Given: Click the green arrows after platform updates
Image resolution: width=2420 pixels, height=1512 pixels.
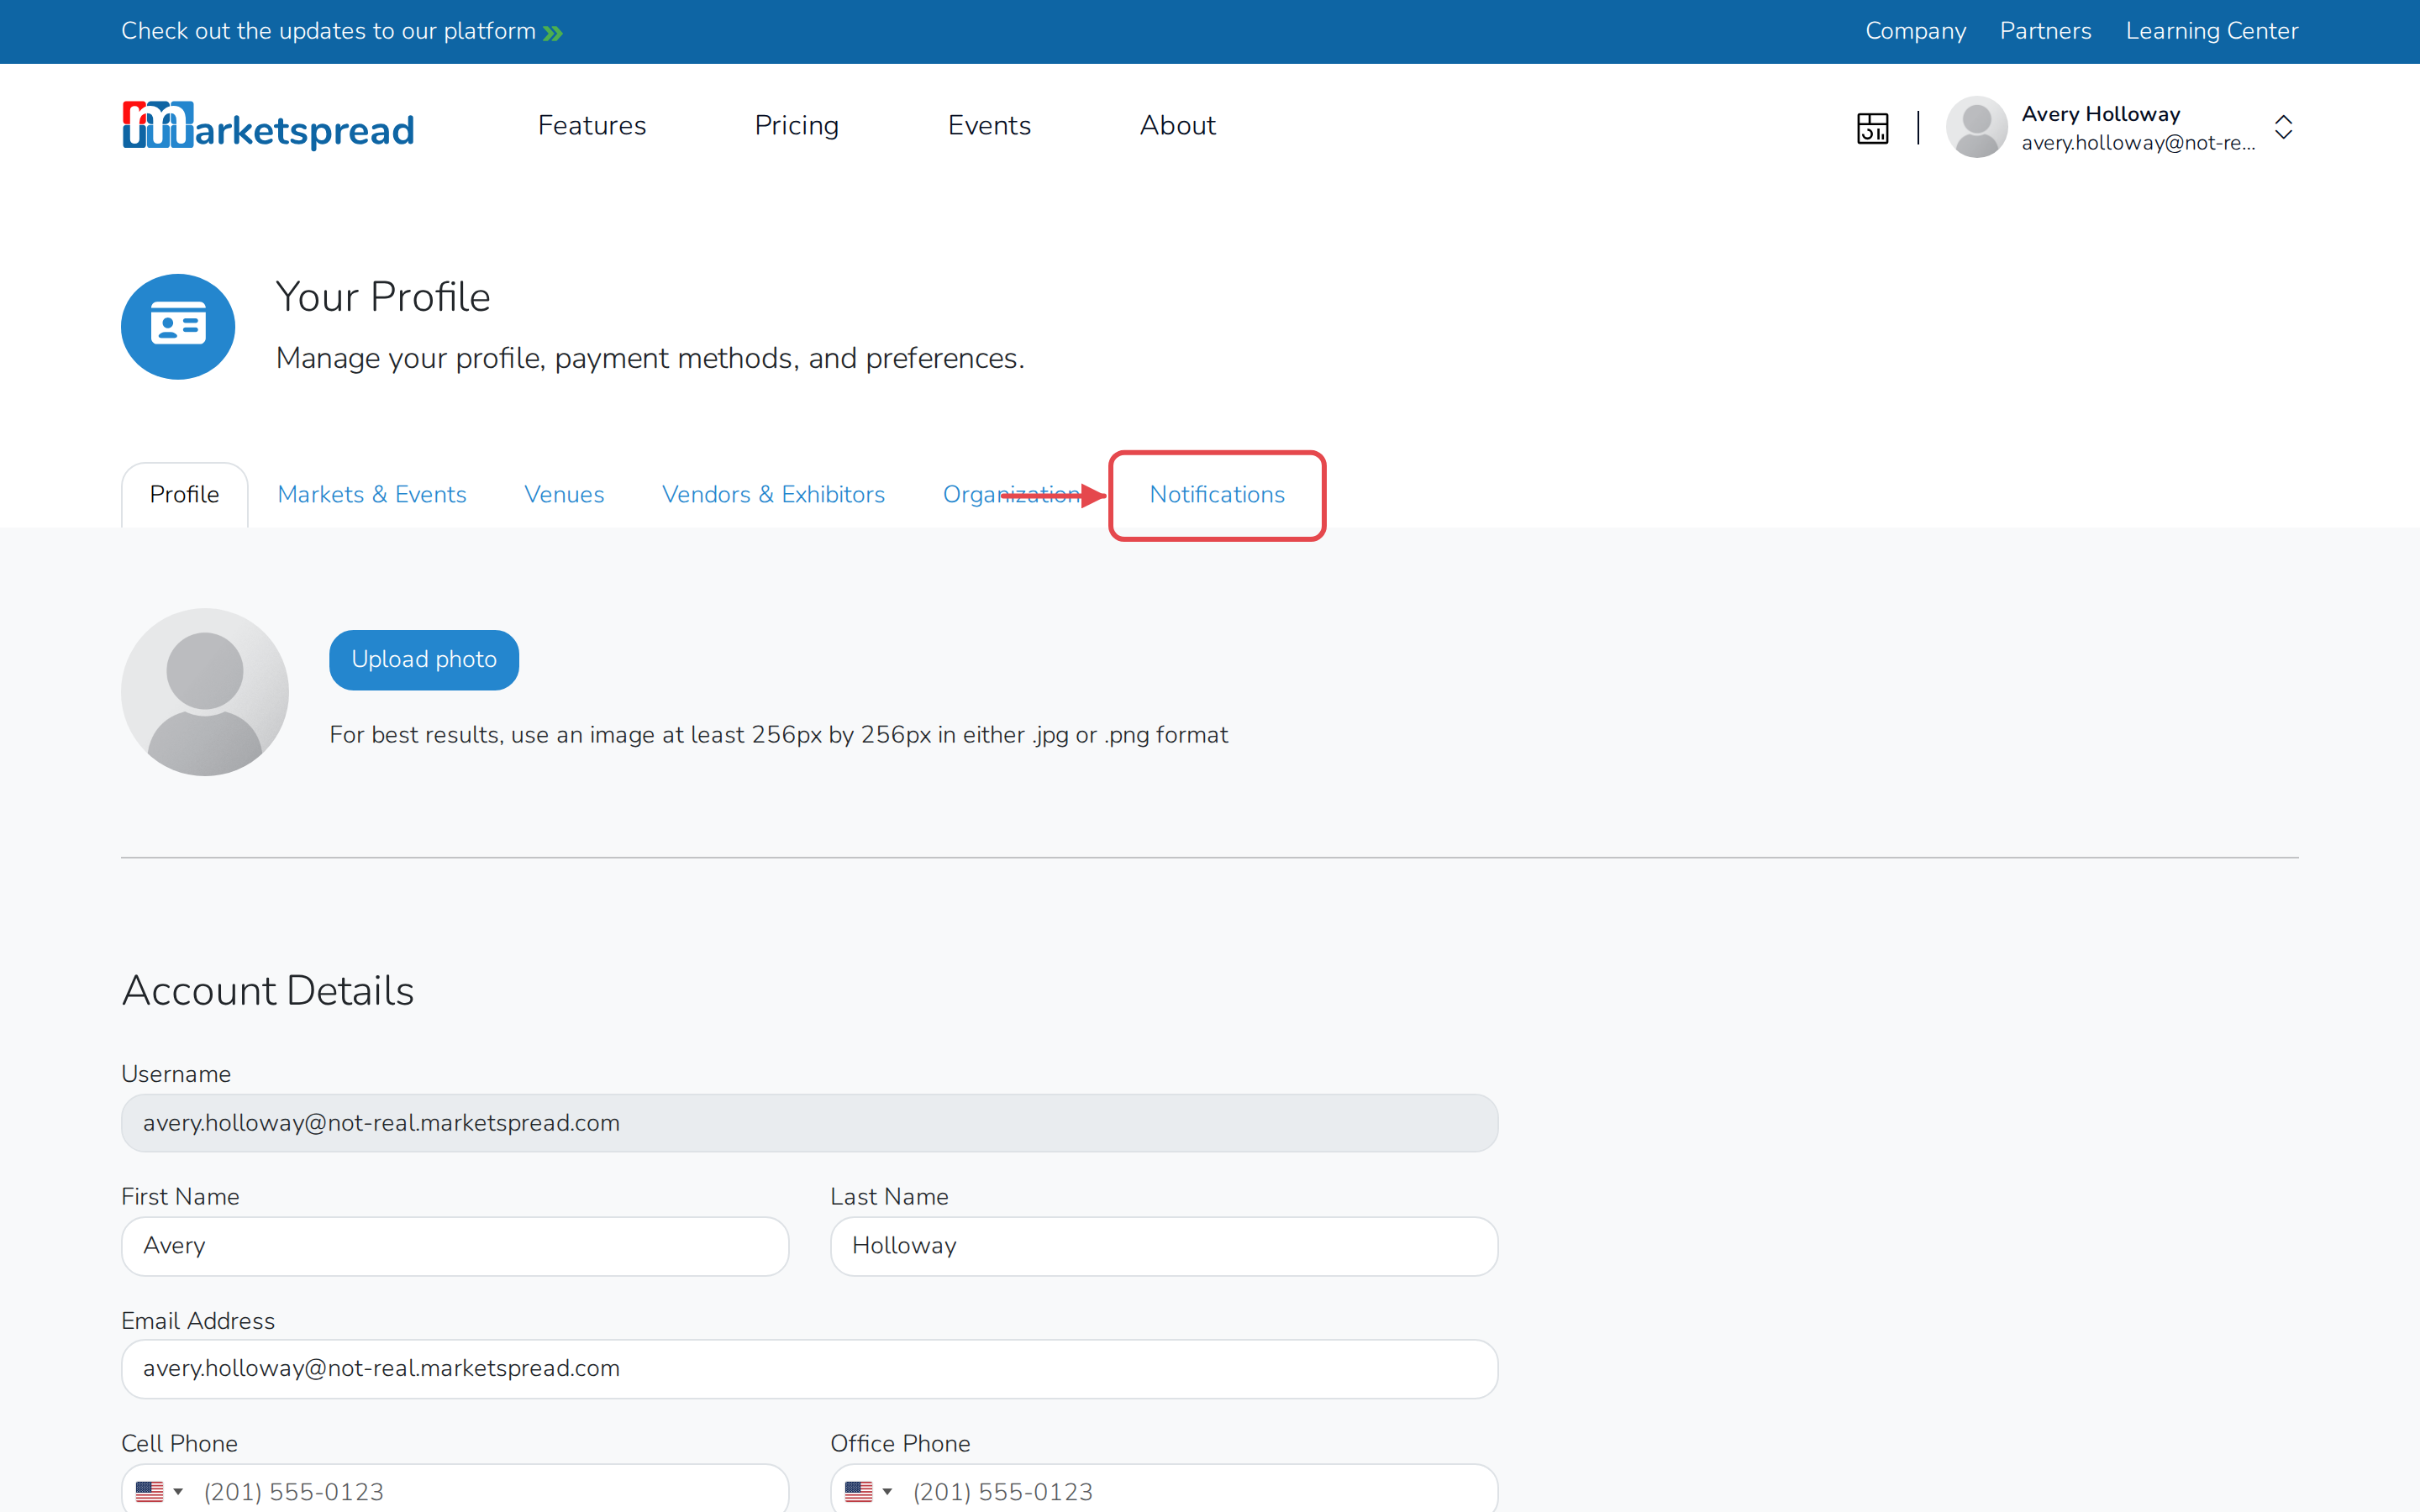Looking at the screenshot, I should 553,33.
